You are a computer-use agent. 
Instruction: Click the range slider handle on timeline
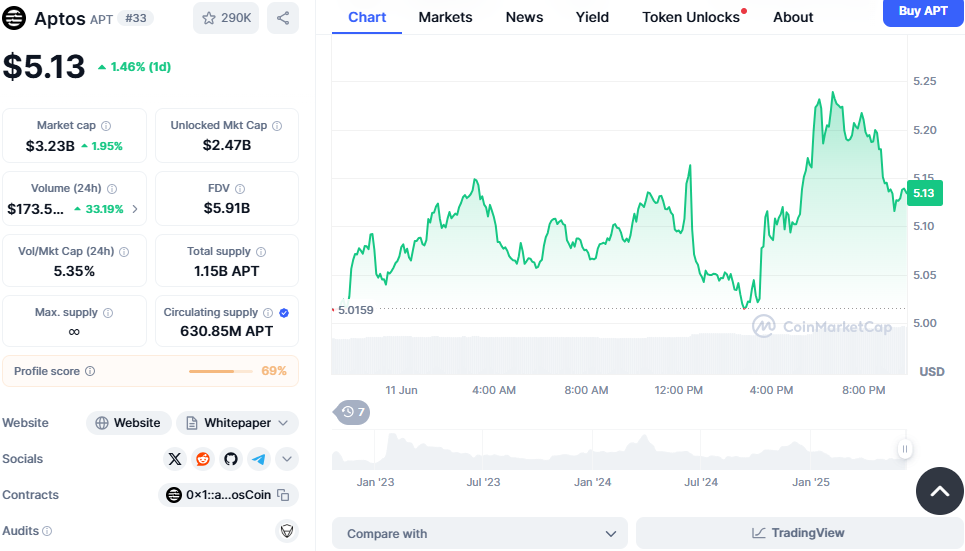(905, 449)
